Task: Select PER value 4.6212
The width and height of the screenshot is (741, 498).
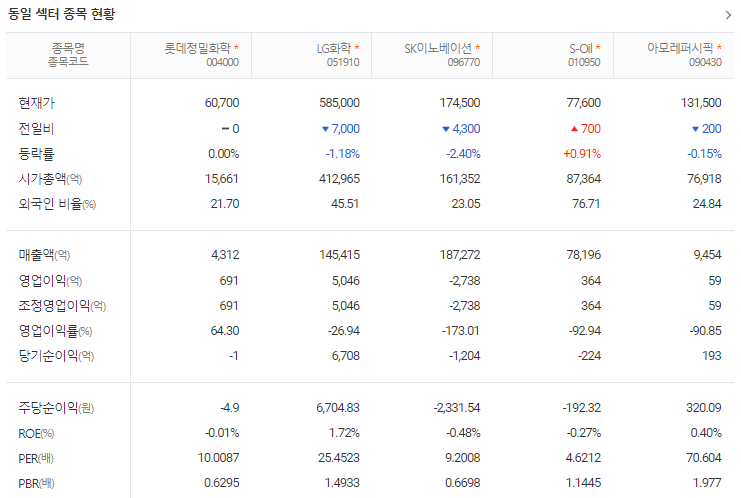Action: point(583,458)
